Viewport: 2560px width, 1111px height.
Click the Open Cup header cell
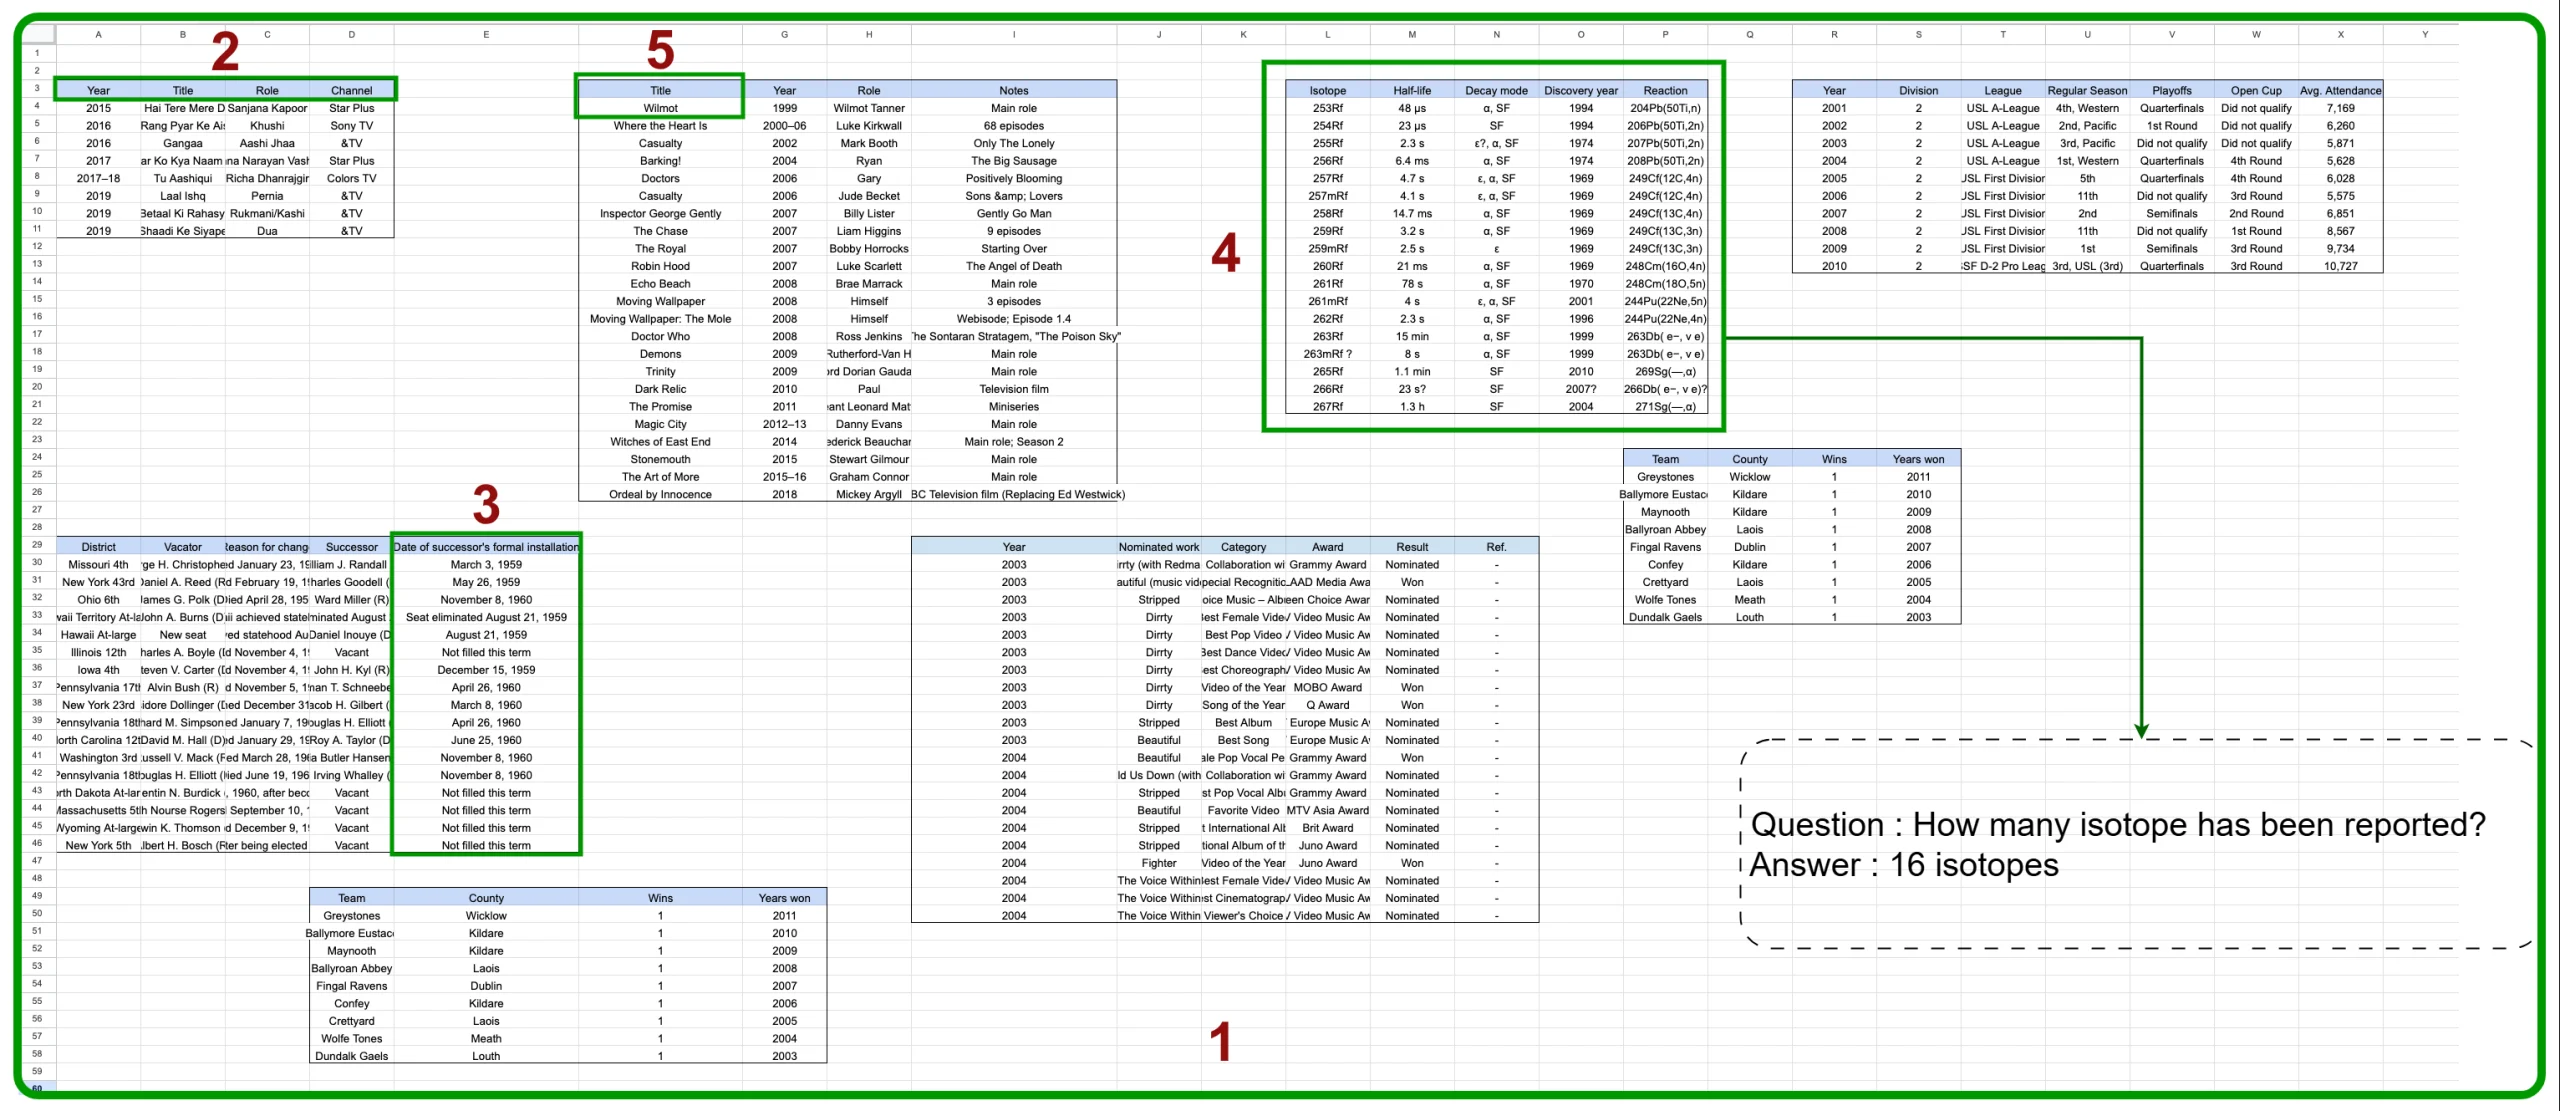[2256, 90]
